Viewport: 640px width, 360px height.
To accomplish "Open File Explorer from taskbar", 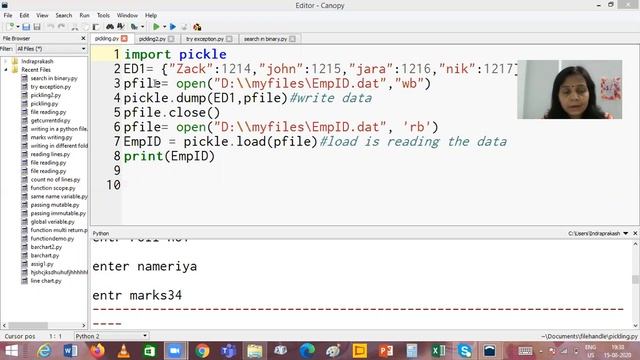I will [x=255, y=351].
